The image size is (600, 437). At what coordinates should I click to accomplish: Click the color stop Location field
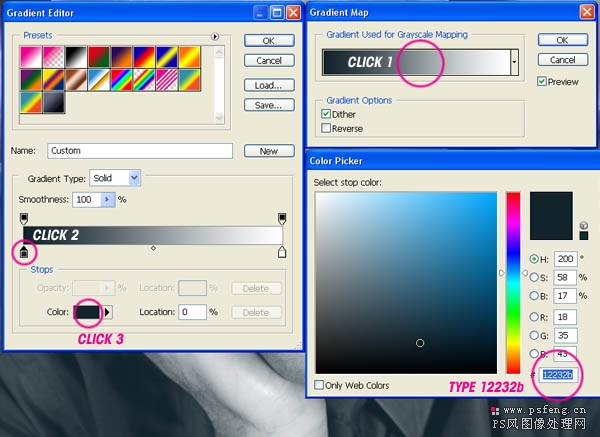coord(192,312)
